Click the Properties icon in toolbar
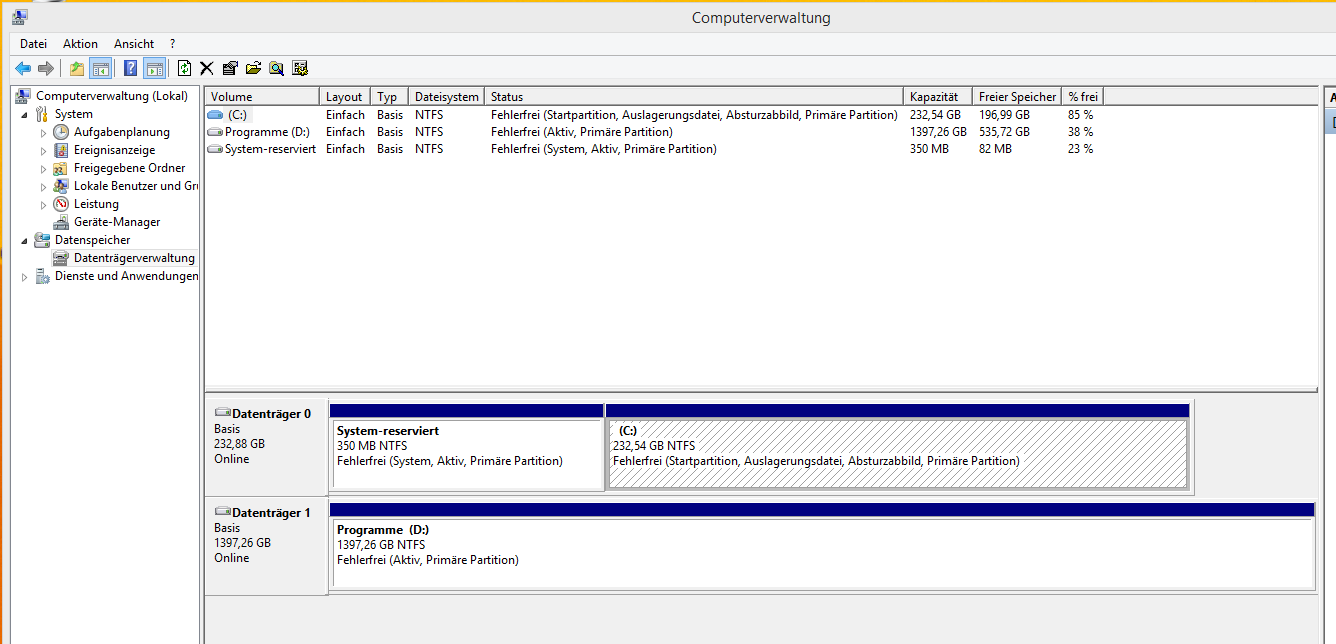1336x644 pixels. pyautogui.click(x=230, y=68)
